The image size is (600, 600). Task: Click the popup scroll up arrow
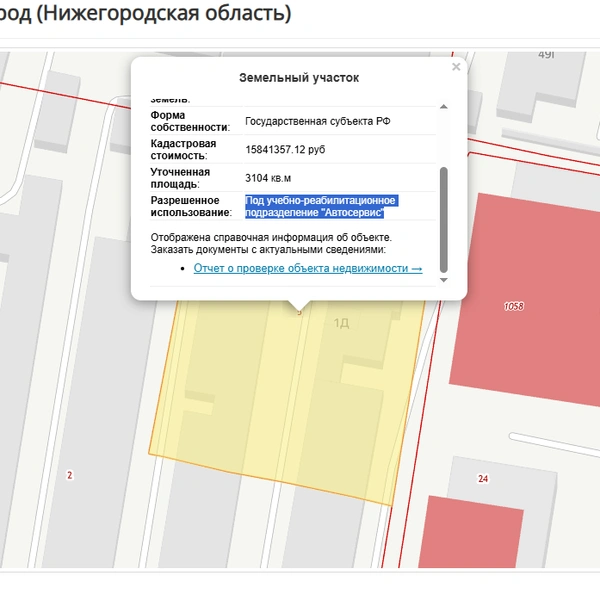click(x=443, y=107)
